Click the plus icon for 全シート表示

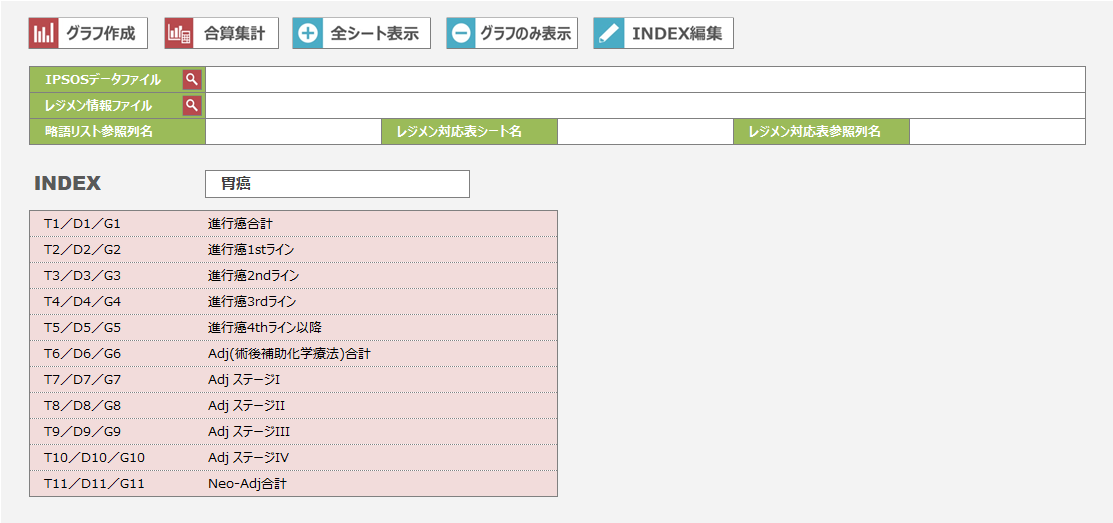308,33
